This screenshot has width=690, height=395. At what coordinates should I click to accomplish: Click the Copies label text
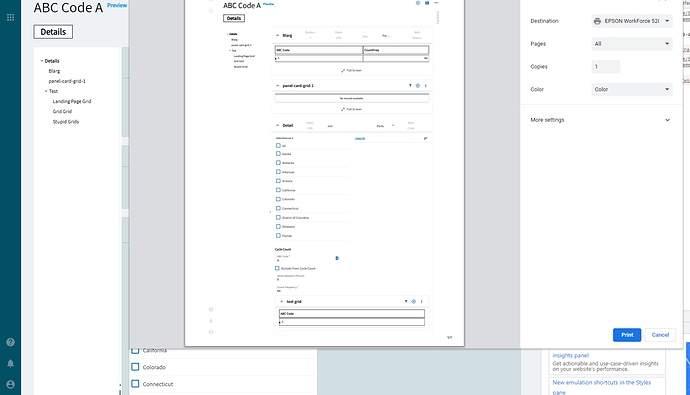[x=539, y=66]
